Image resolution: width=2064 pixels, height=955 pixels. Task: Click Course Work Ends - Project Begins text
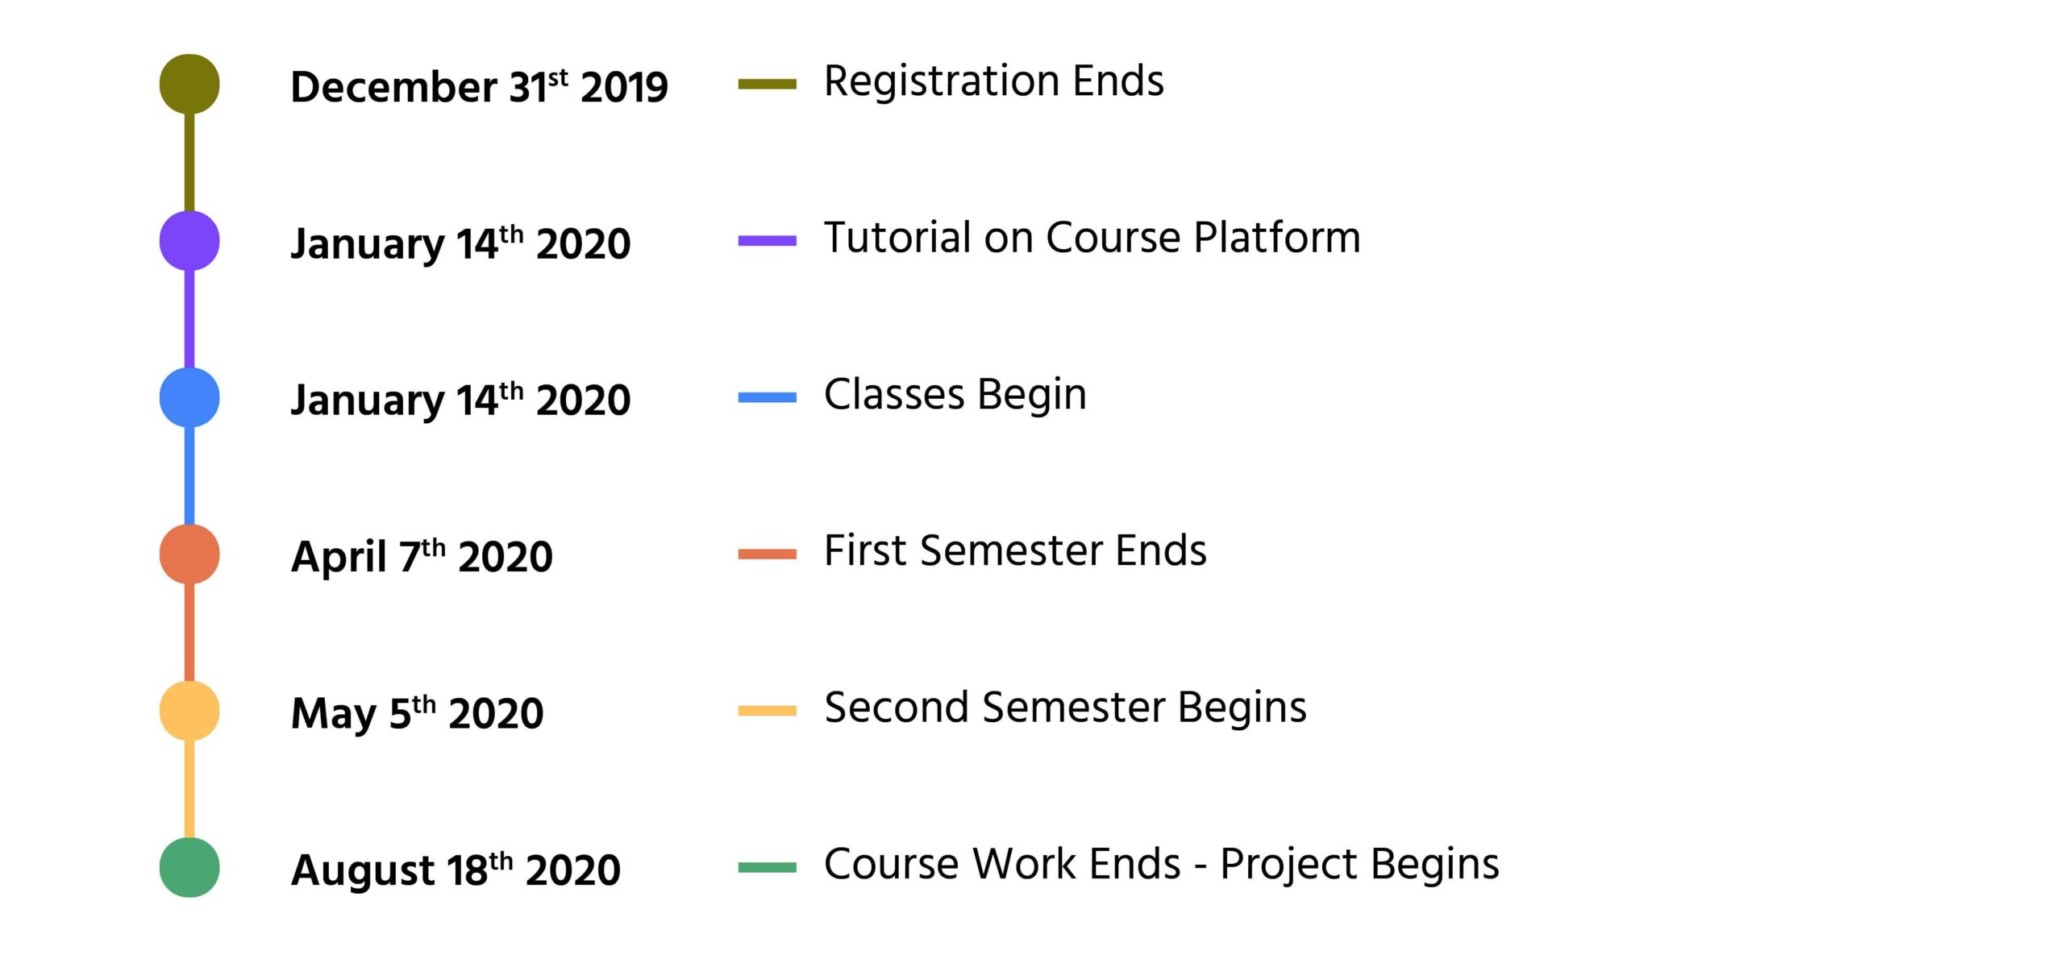tap(1161, 865)
